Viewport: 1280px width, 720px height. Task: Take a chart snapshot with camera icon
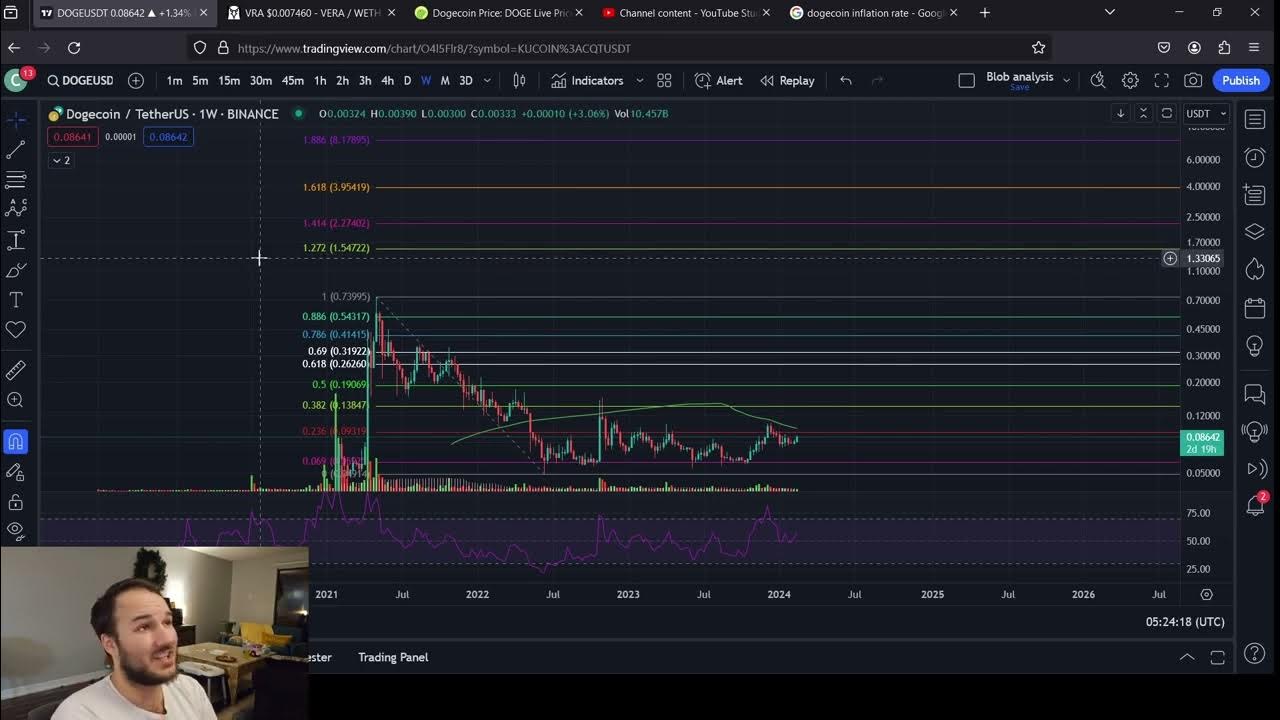(x=1193, y=80)
